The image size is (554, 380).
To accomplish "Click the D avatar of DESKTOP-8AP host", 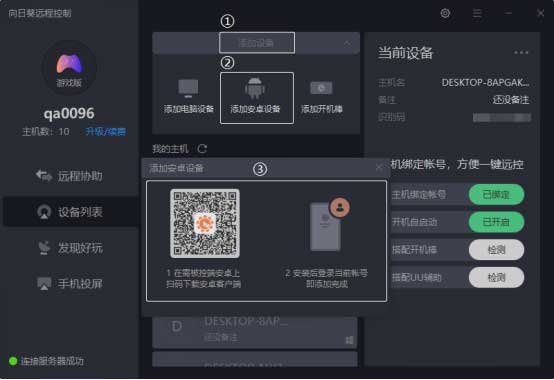I will [177, 326].
